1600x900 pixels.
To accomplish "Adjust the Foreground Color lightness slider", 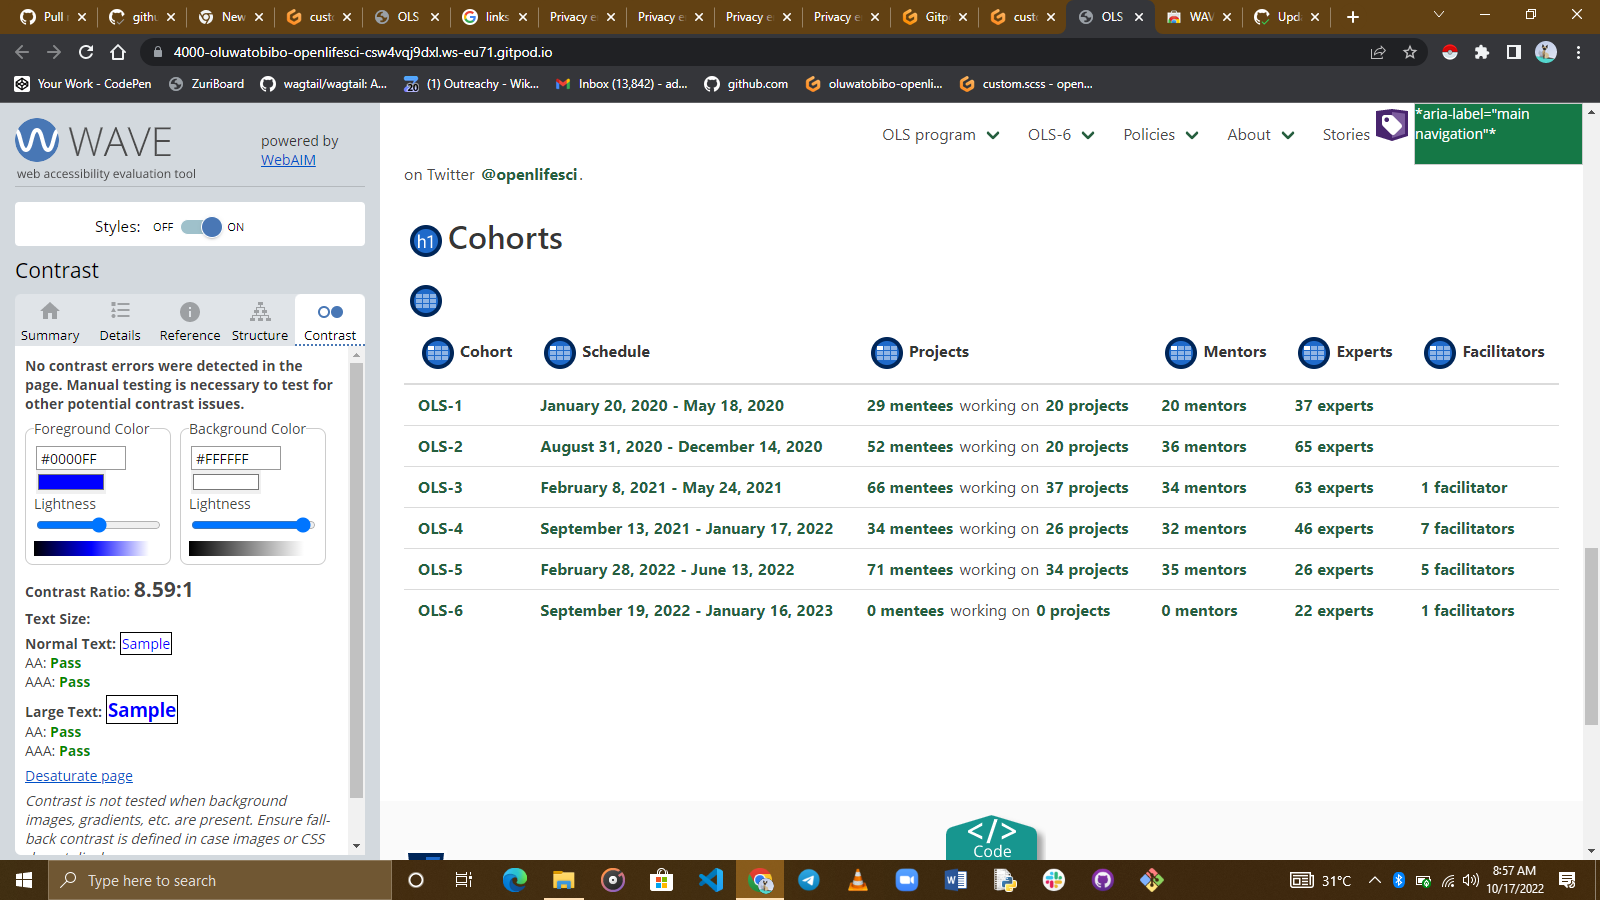I will (x=97, y=525).
